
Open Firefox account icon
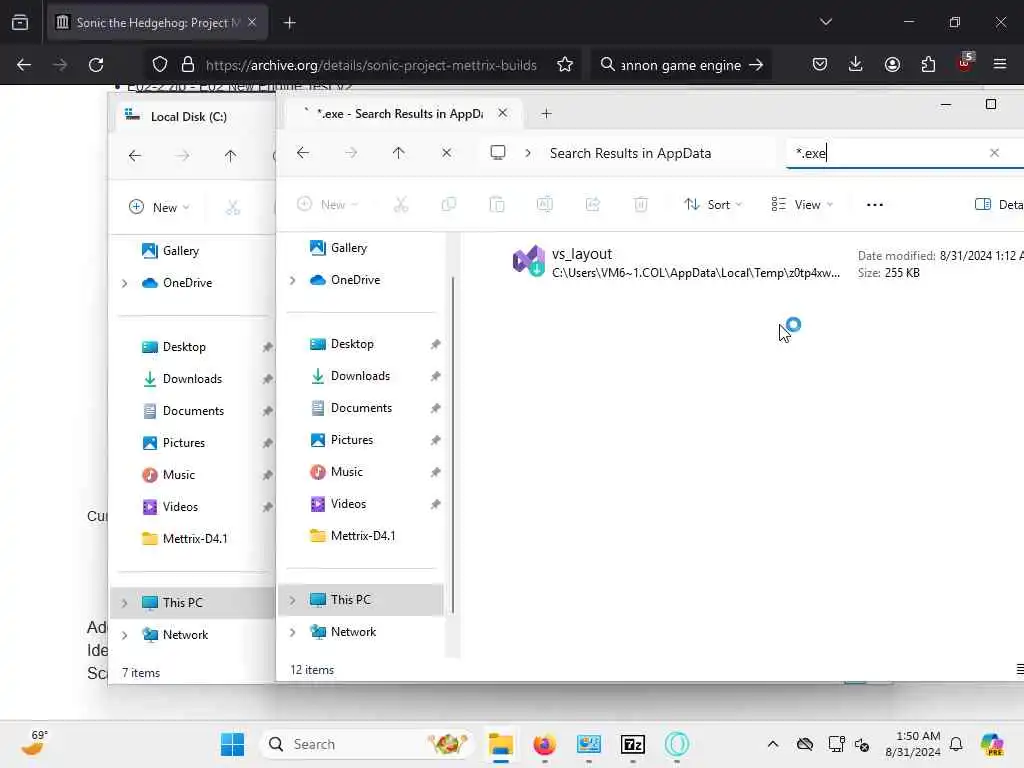coord(892,65)
